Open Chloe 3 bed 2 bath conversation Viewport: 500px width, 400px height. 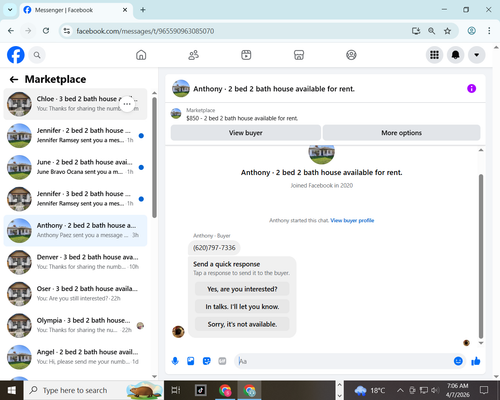pos(75,104)
